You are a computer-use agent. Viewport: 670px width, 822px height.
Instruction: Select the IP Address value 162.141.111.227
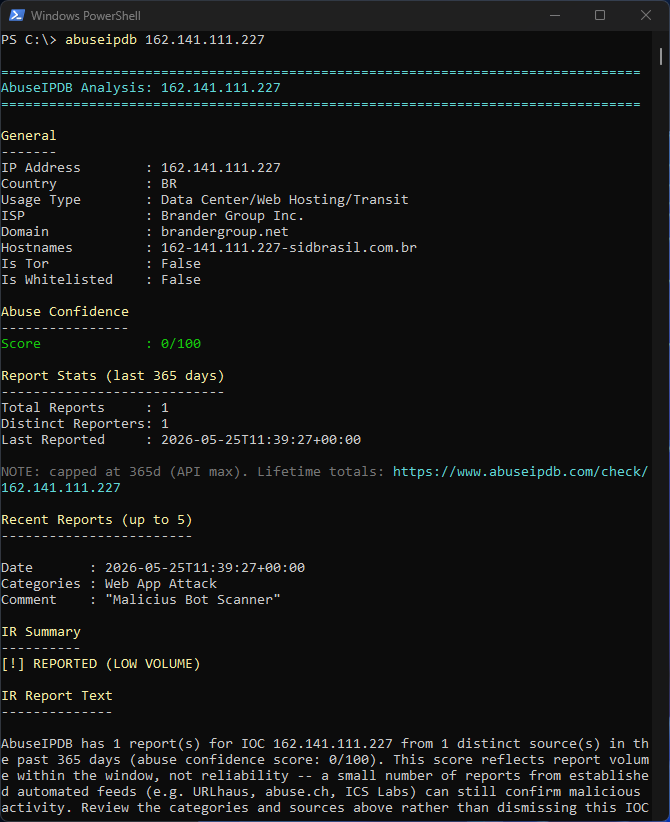pos(221,168)
